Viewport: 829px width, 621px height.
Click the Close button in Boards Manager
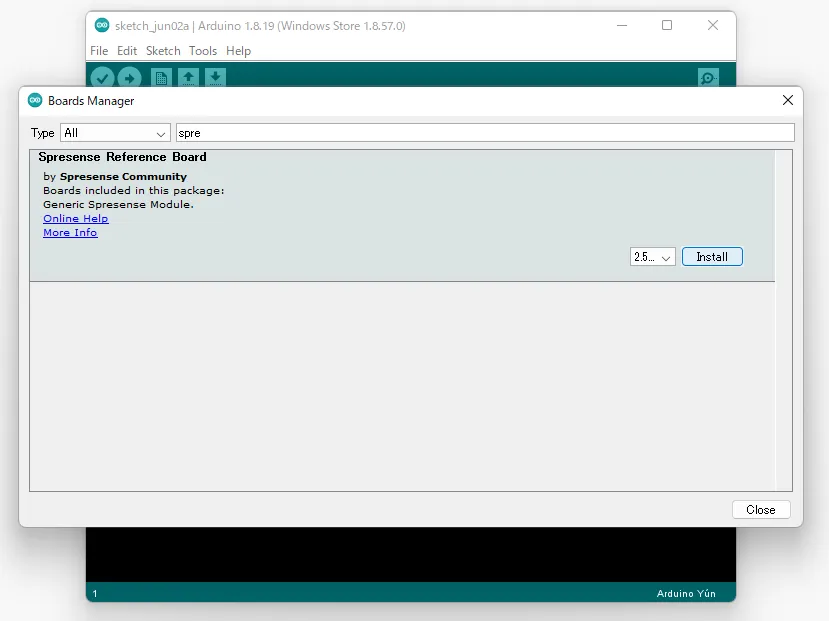[761, 509]
